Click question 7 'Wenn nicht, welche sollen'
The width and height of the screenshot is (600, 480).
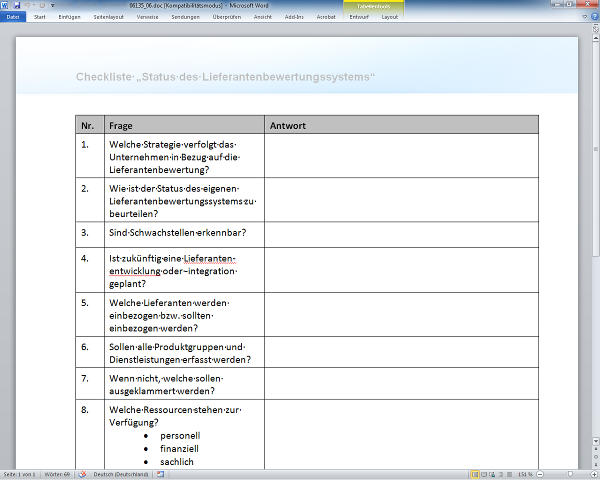point(166,379)
